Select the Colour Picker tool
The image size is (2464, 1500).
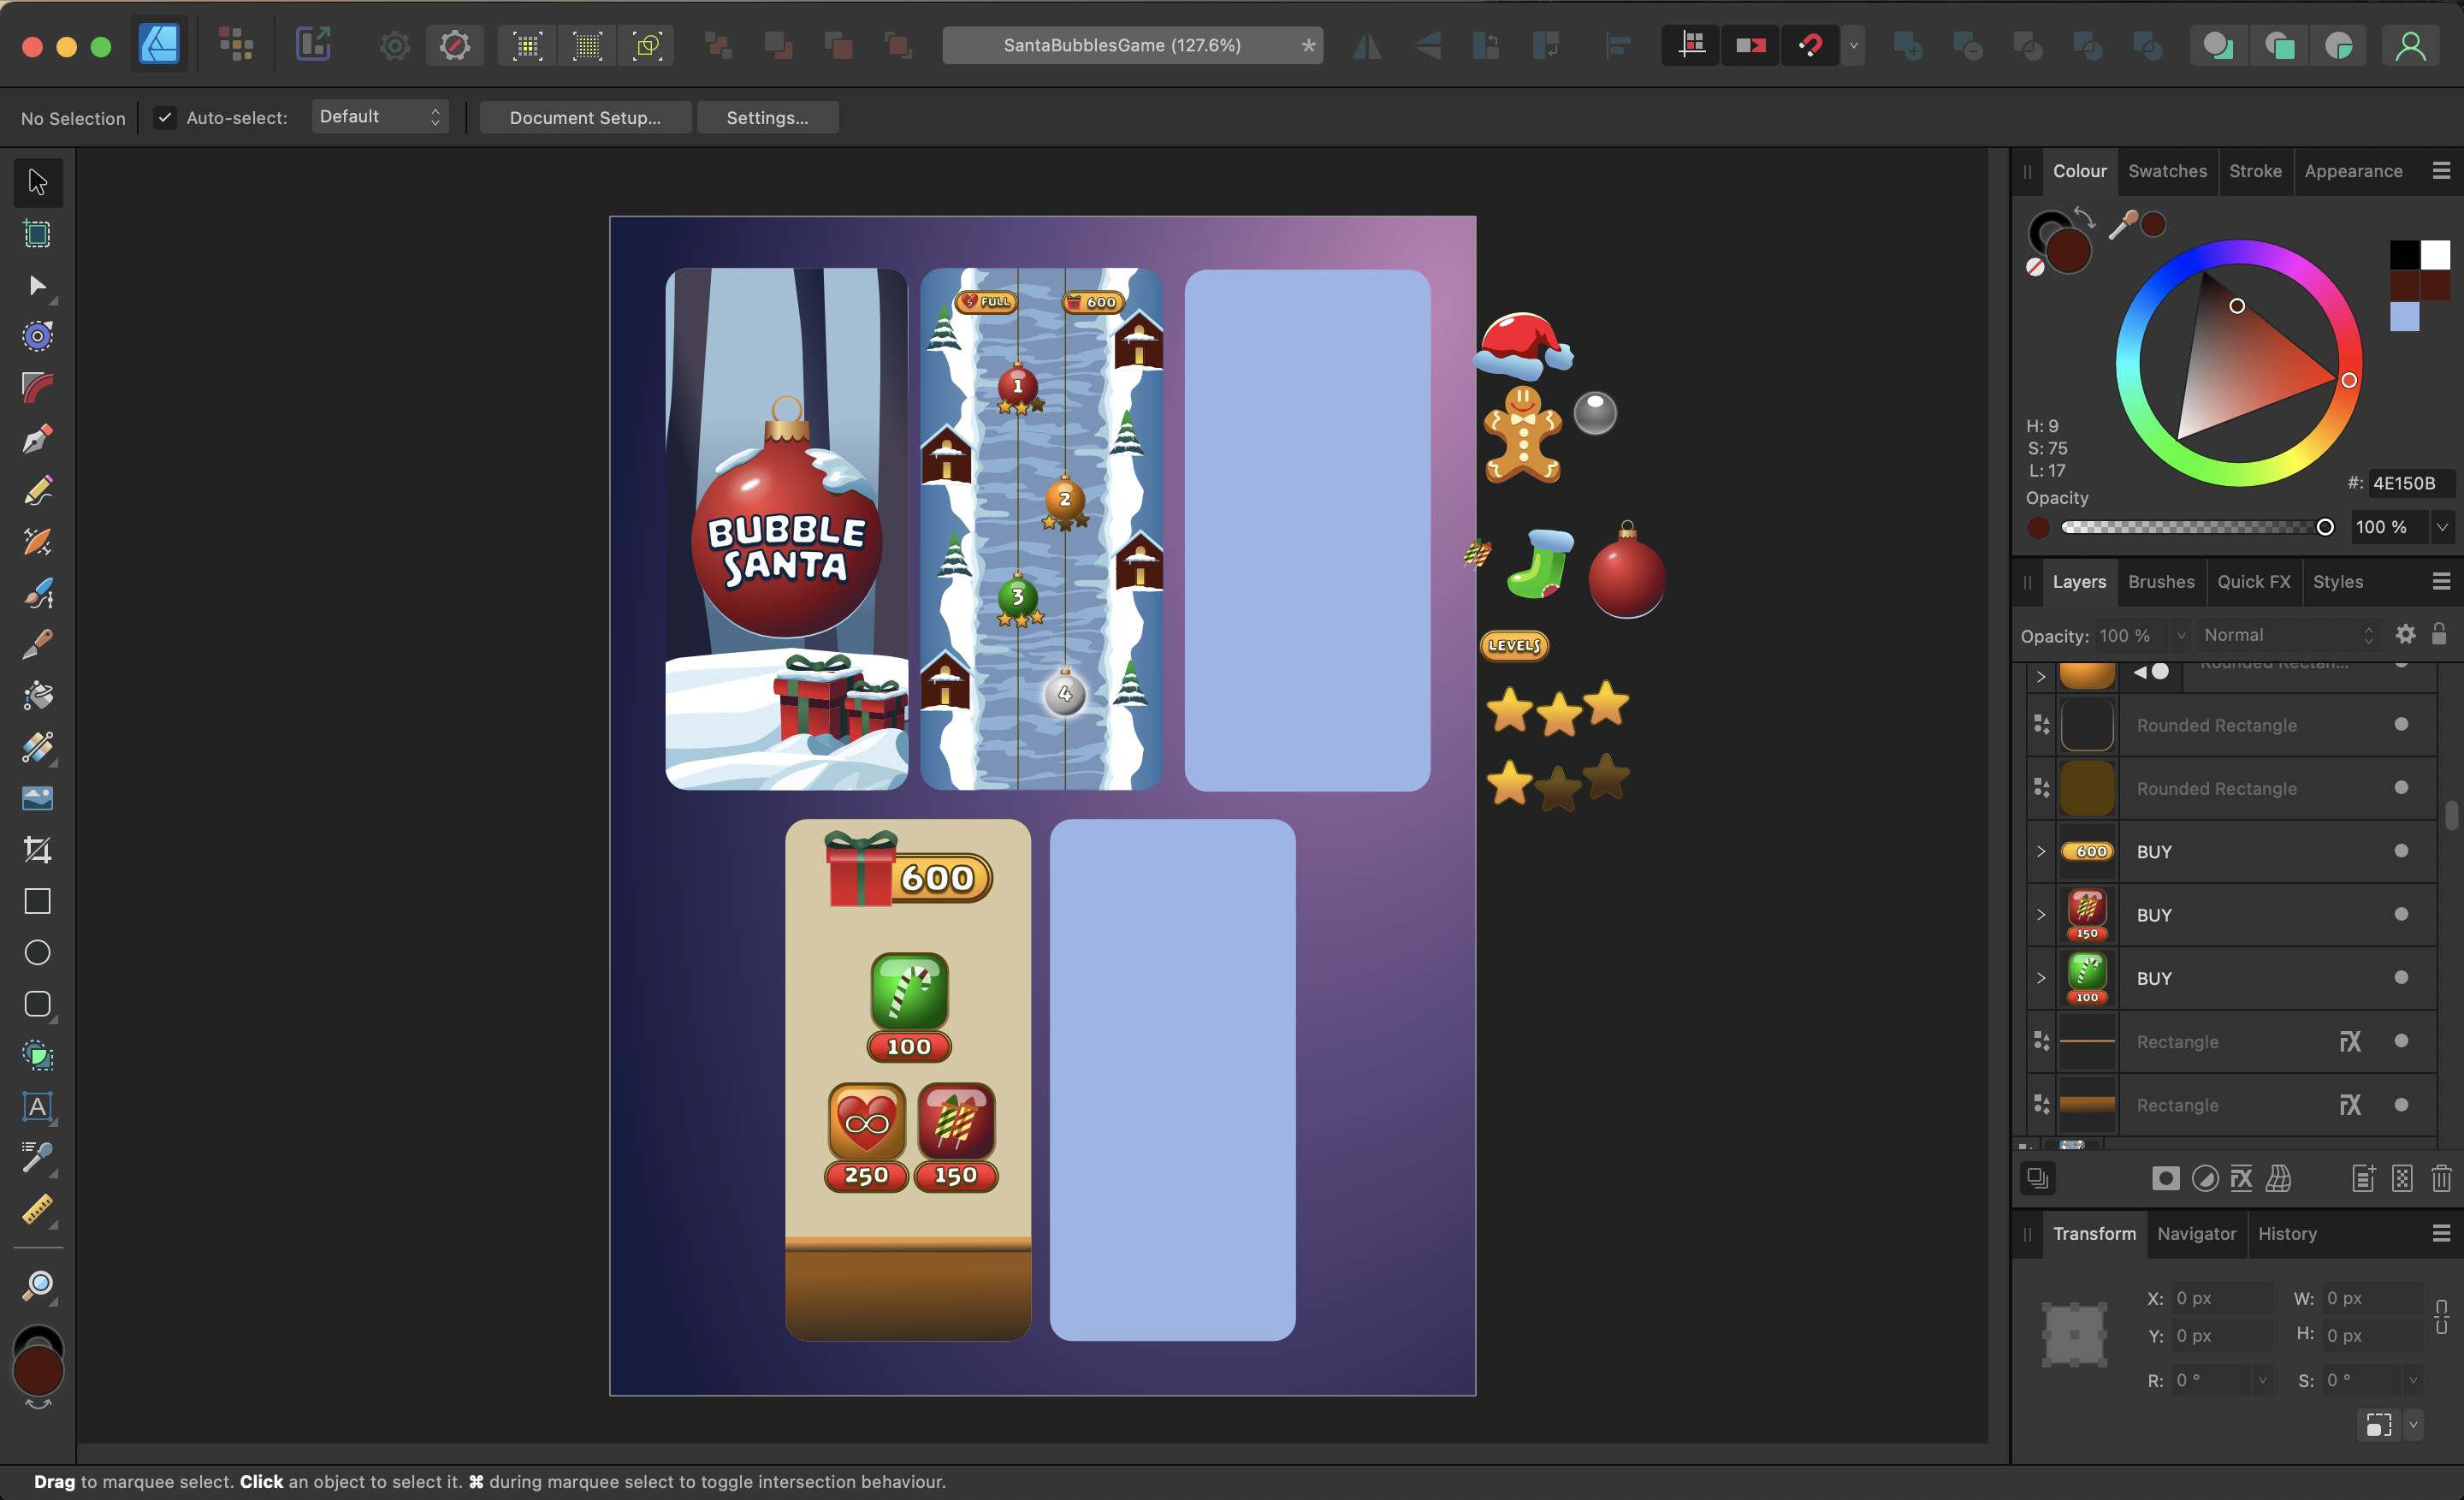37,1159
